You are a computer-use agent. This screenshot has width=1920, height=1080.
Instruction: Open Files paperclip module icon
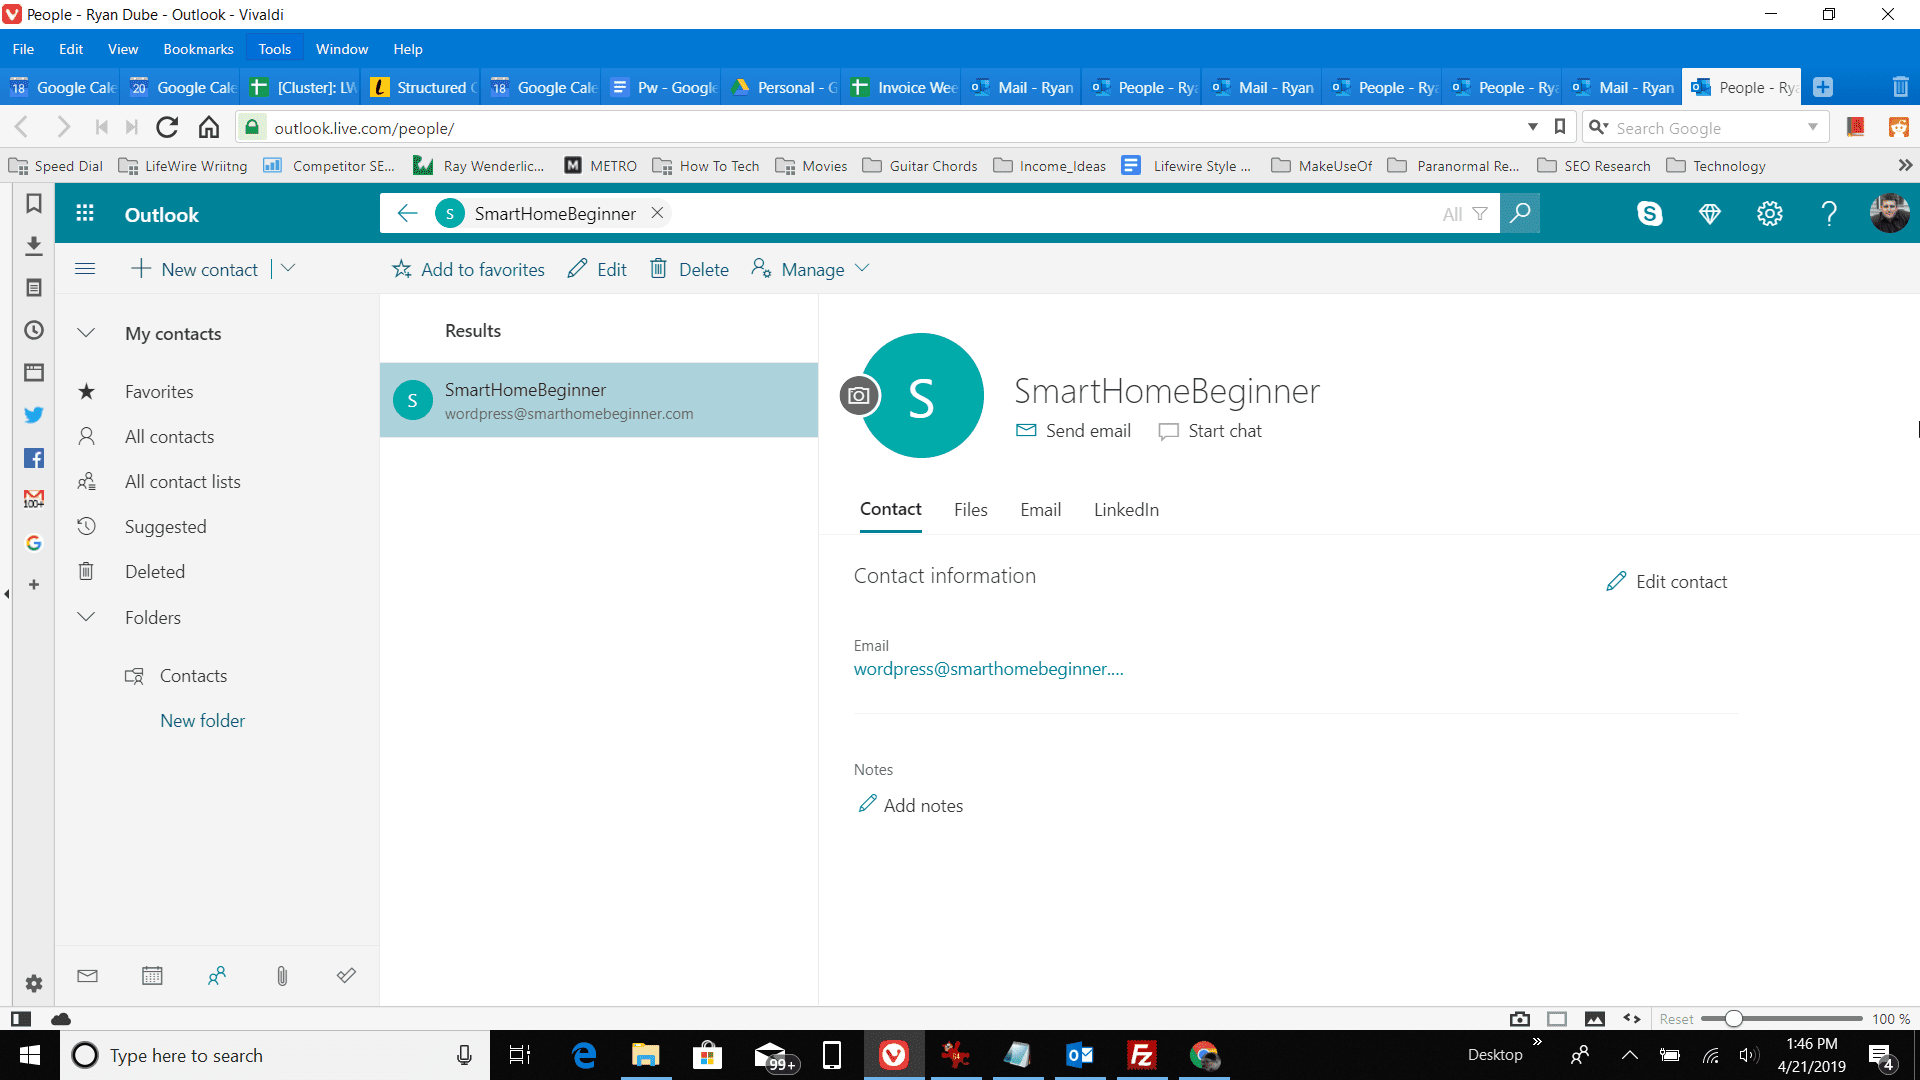coord(282,976)
